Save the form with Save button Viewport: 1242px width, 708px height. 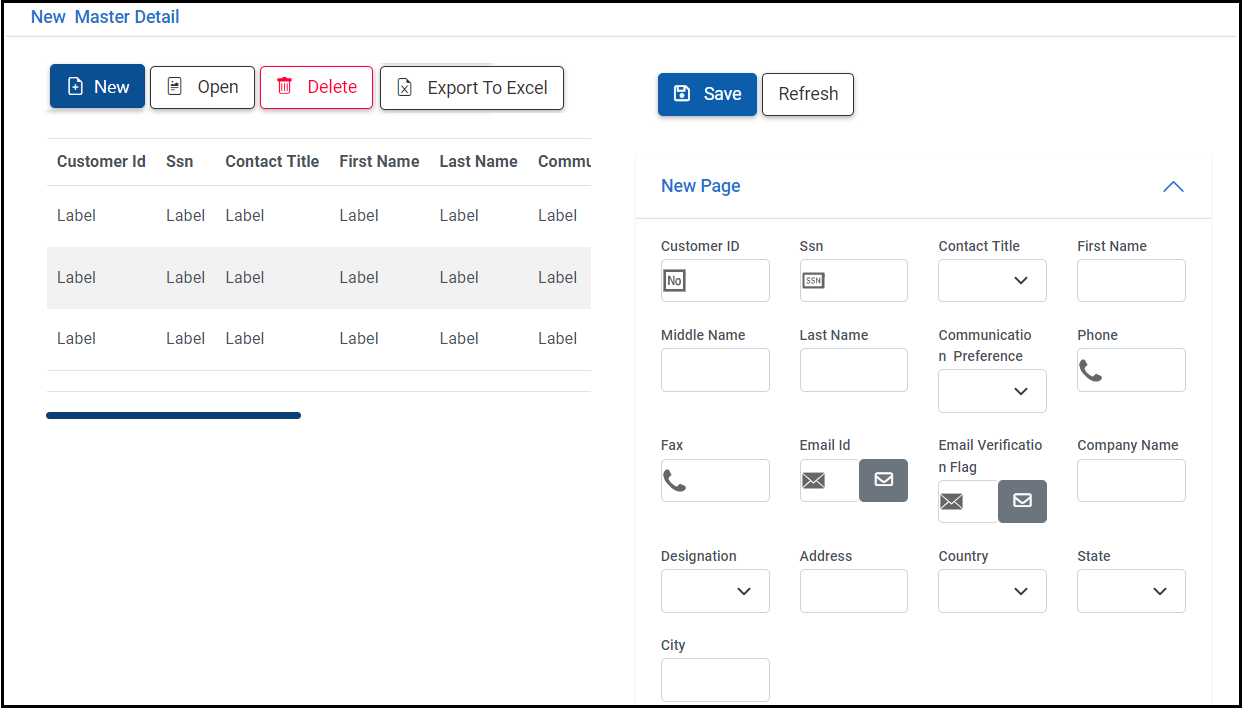click(707, 94)
